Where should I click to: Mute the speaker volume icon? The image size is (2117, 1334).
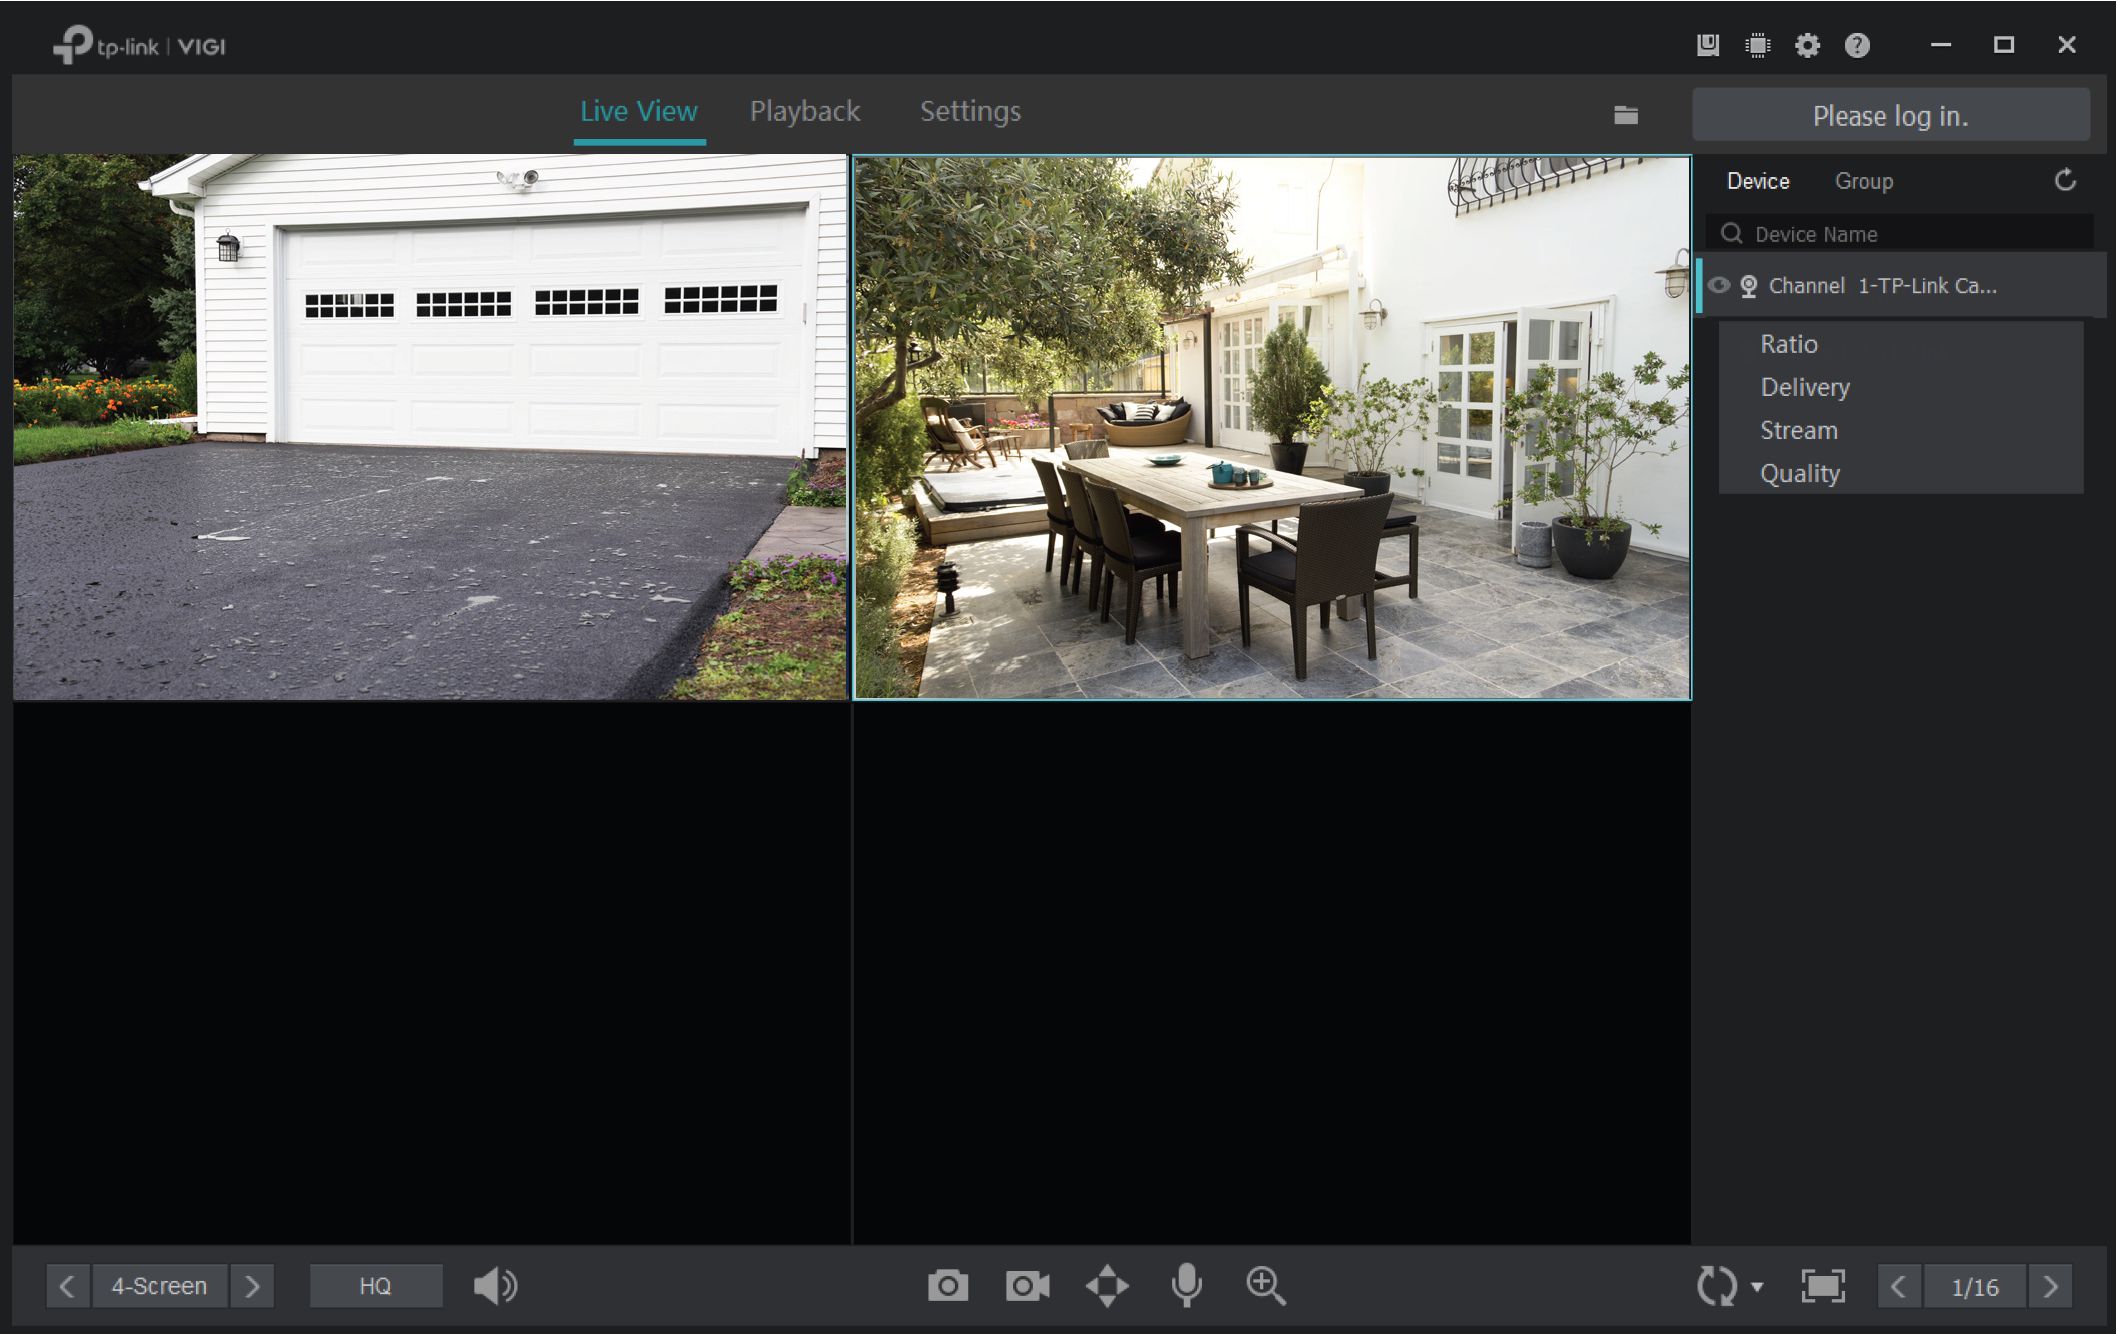[x=495, y=1285]
